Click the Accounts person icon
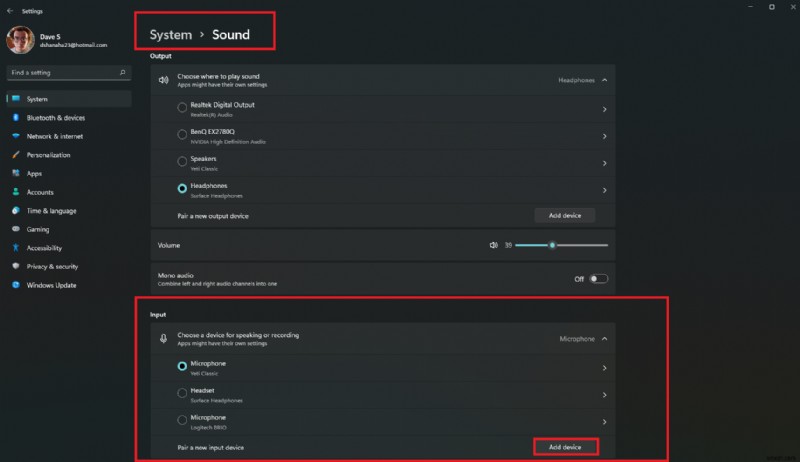 [x=16, y=192]
